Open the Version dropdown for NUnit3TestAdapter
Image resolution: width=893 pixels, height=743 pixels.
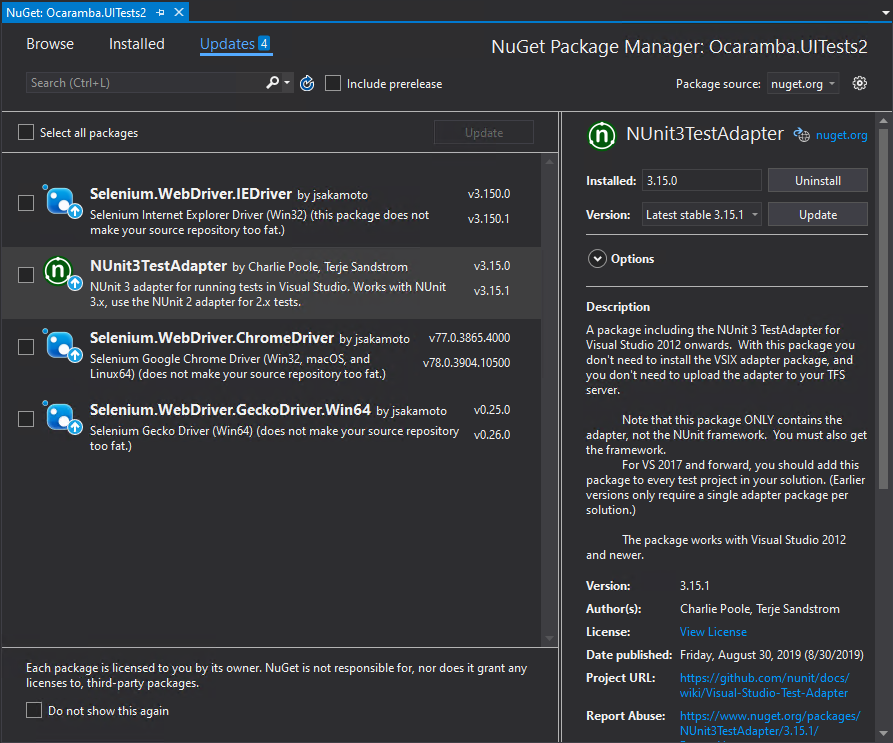(700, 215)
